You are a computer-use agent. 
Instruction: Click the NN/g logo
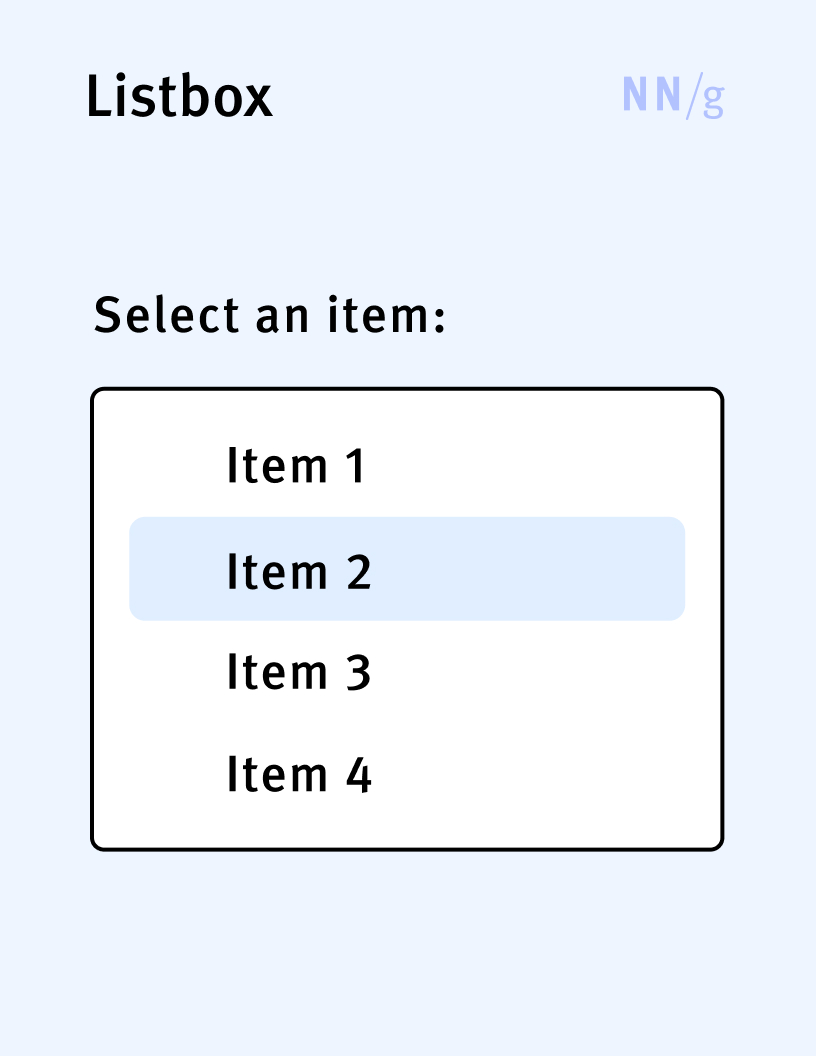pyautogui.click(x=672, y=96)
